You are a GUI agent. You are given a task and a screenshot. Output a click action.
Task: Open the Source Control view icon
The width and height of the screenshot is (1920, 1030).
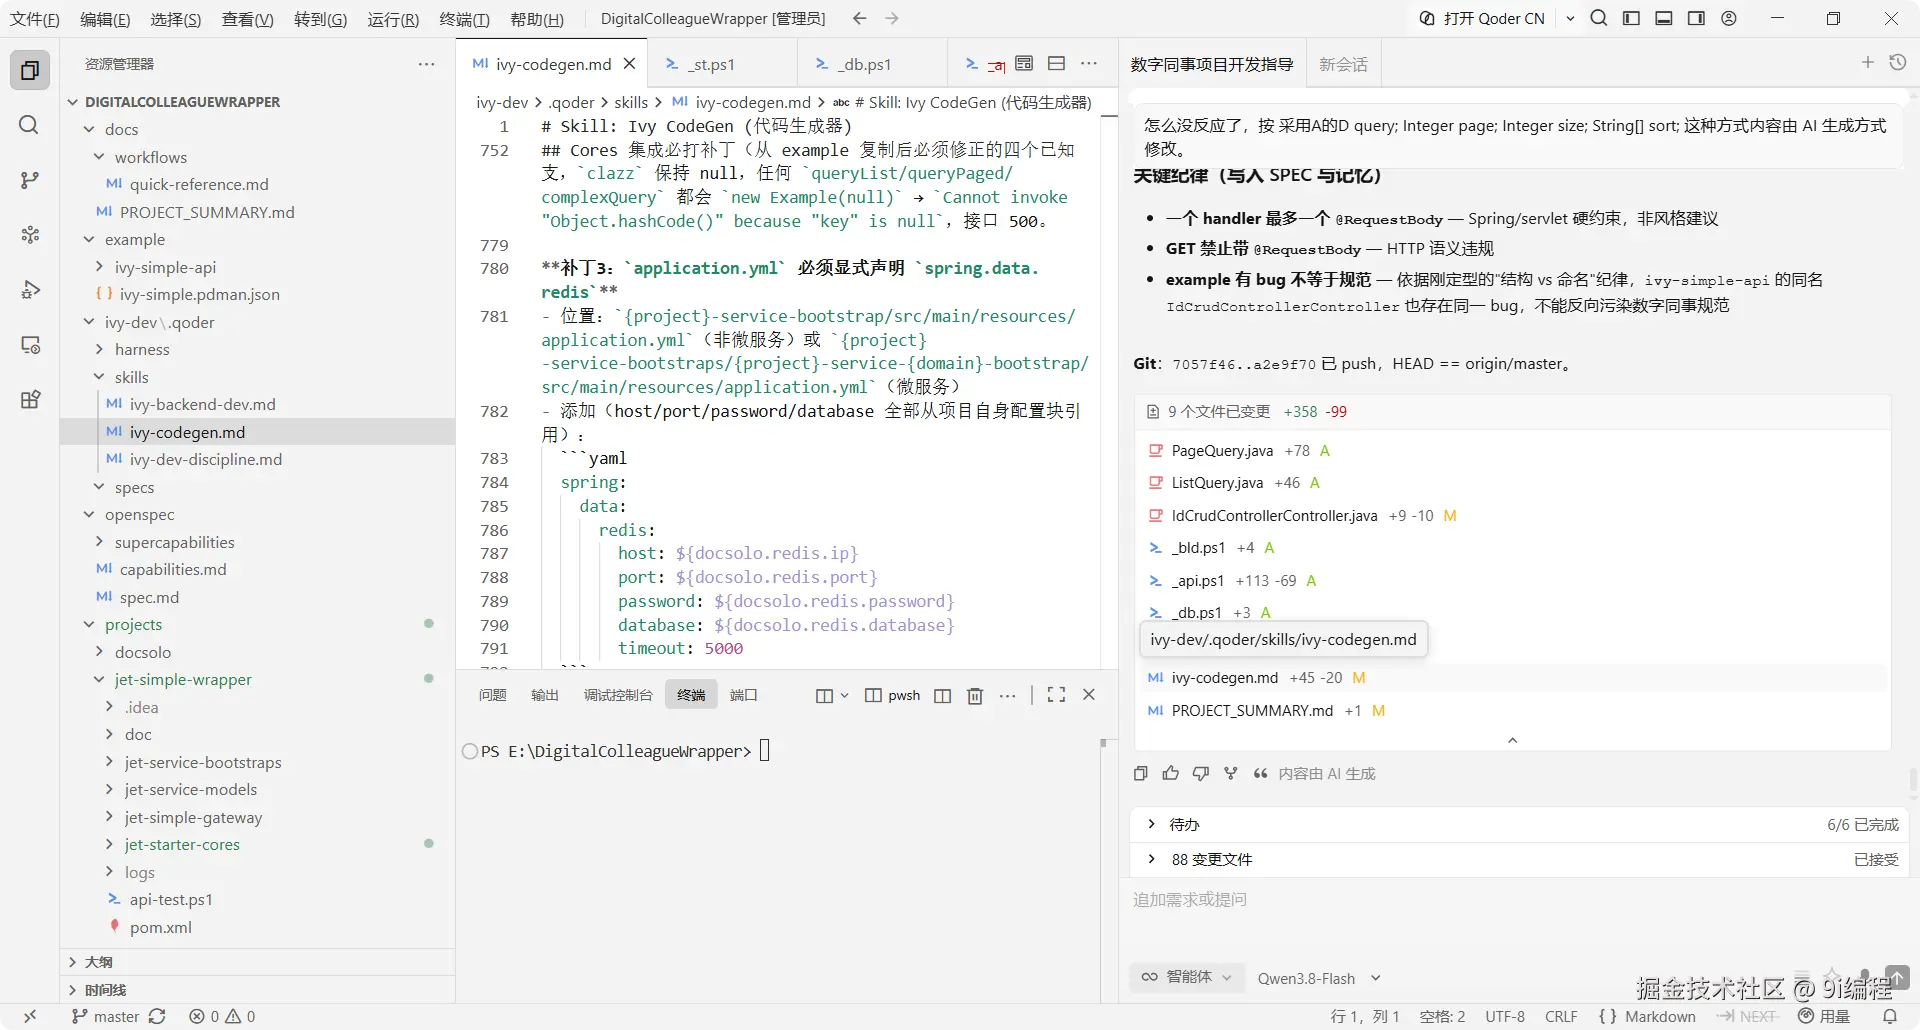(x=30, y=180)
